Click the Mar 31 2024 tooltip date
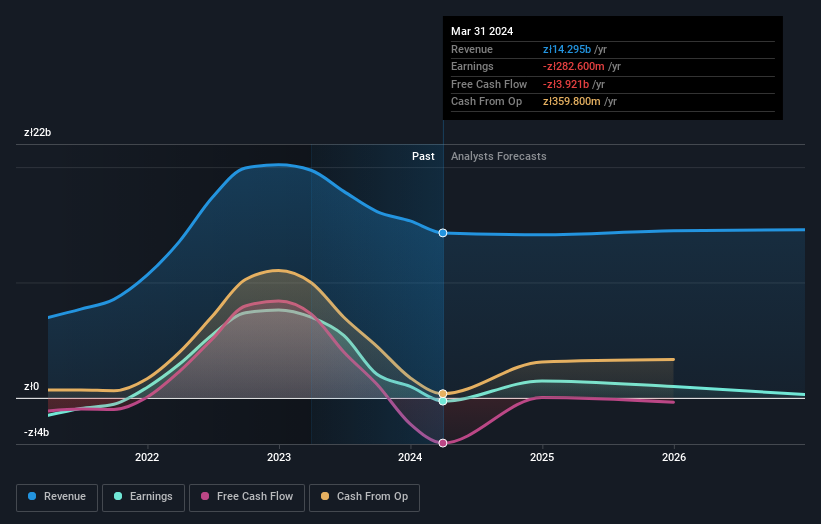The image size is (821, 524). [482, 31]
